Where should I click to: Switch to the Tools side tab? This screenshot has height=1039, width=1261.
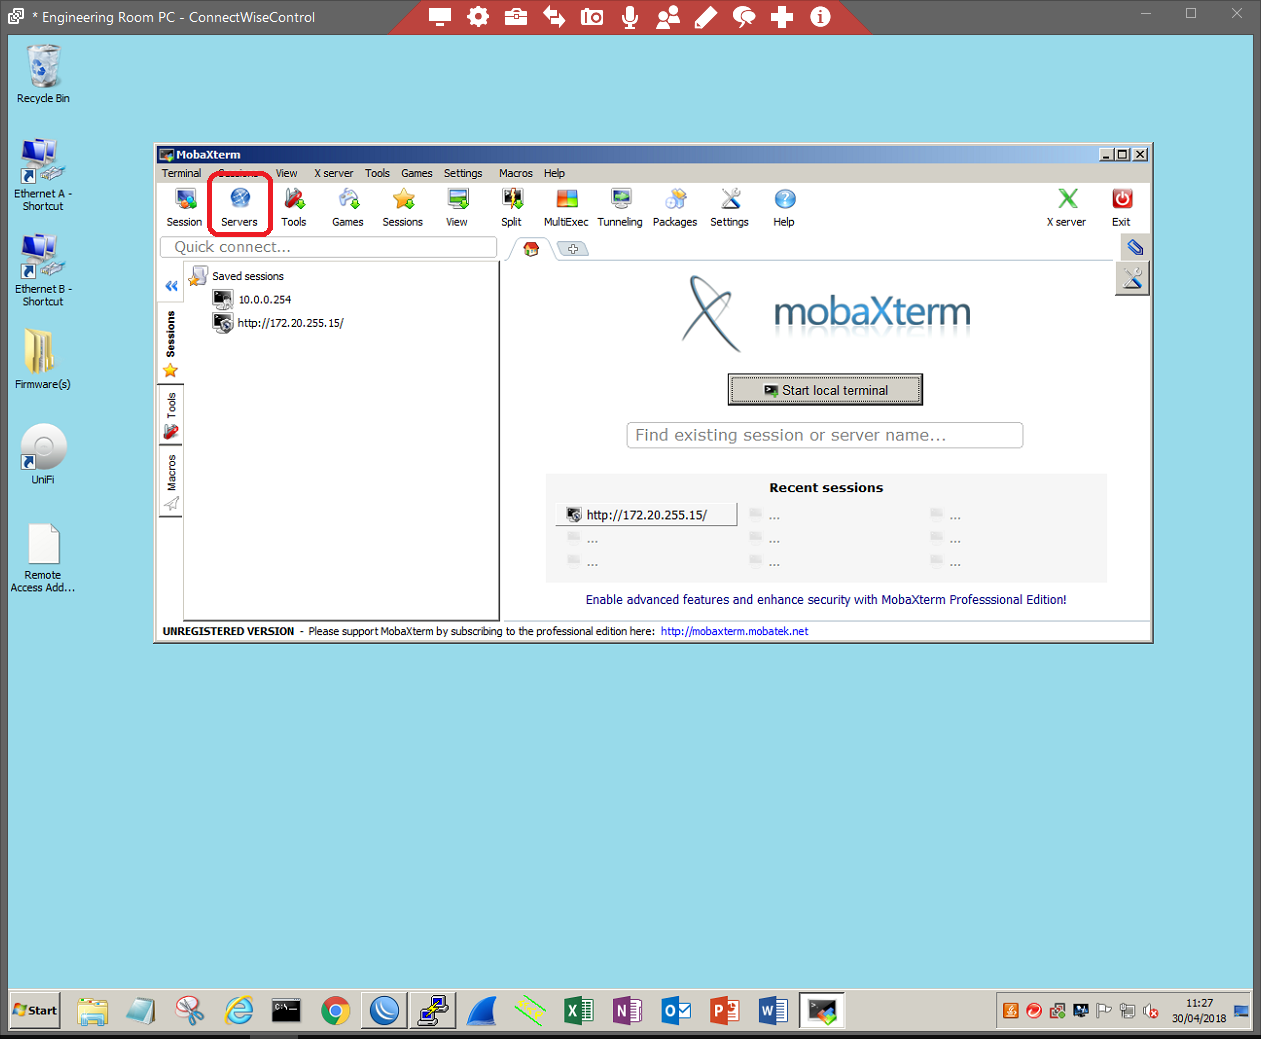[171, 415]
